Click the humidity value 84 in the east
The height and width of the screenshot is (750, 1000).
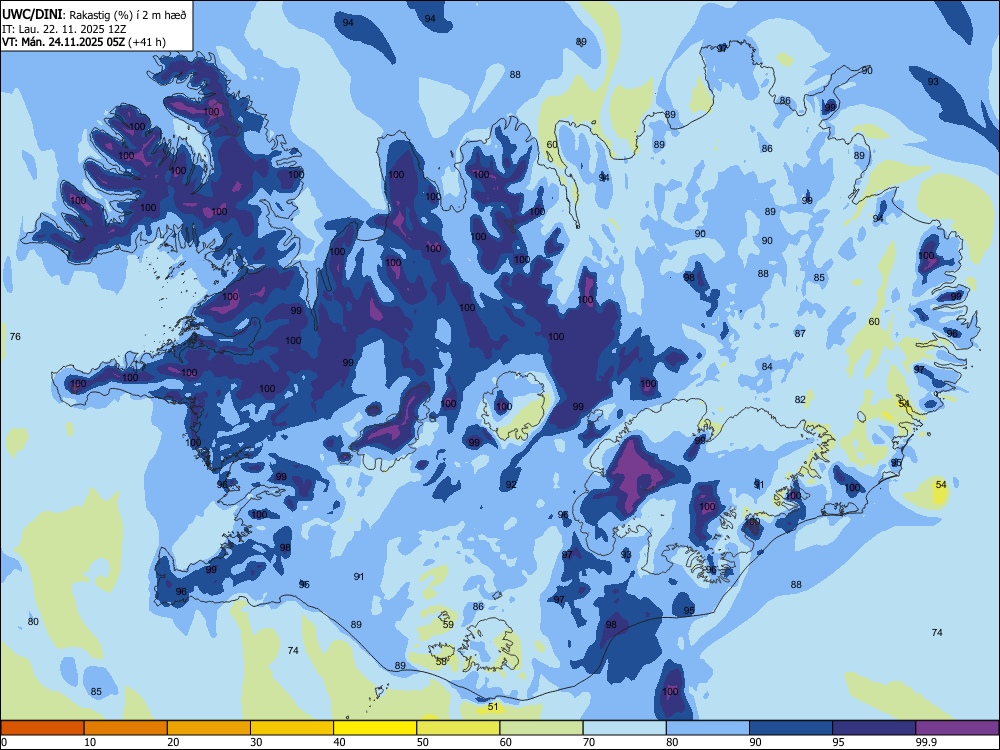[x=767, y=366]
